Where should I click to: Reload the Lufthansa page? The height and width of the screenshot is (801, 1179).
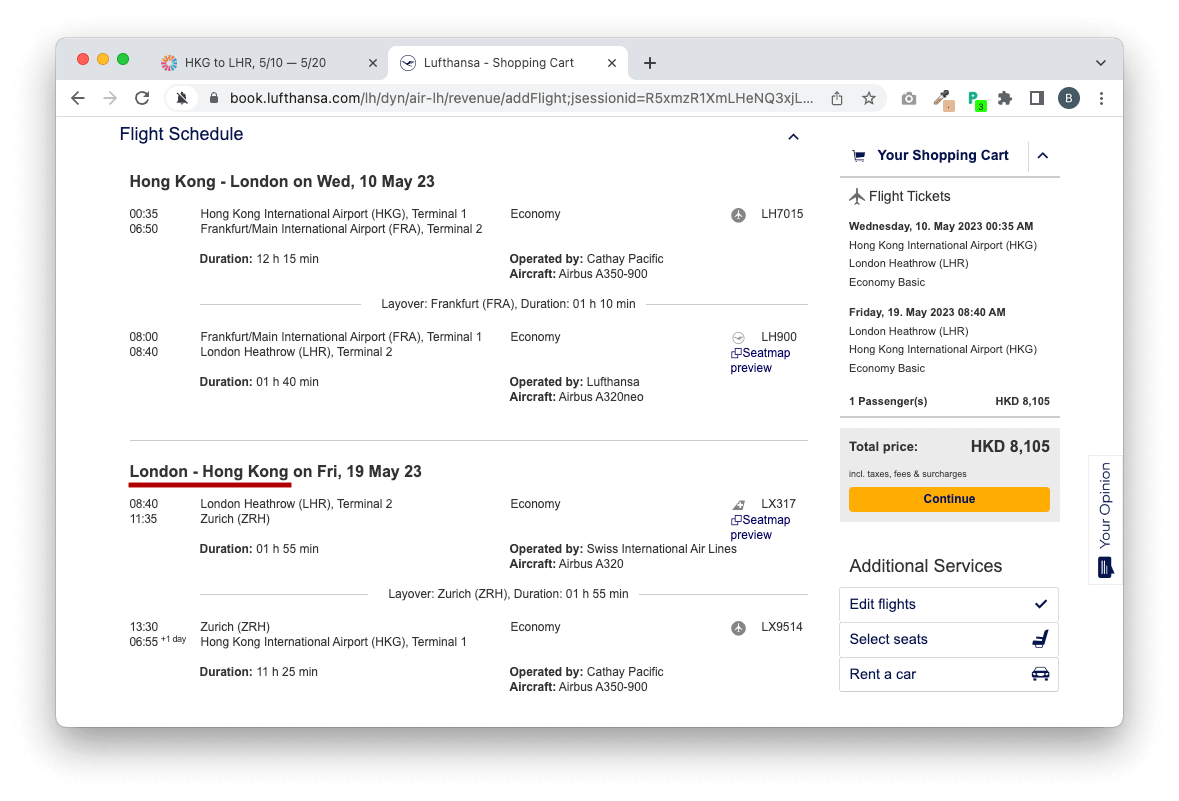point(142,99)
